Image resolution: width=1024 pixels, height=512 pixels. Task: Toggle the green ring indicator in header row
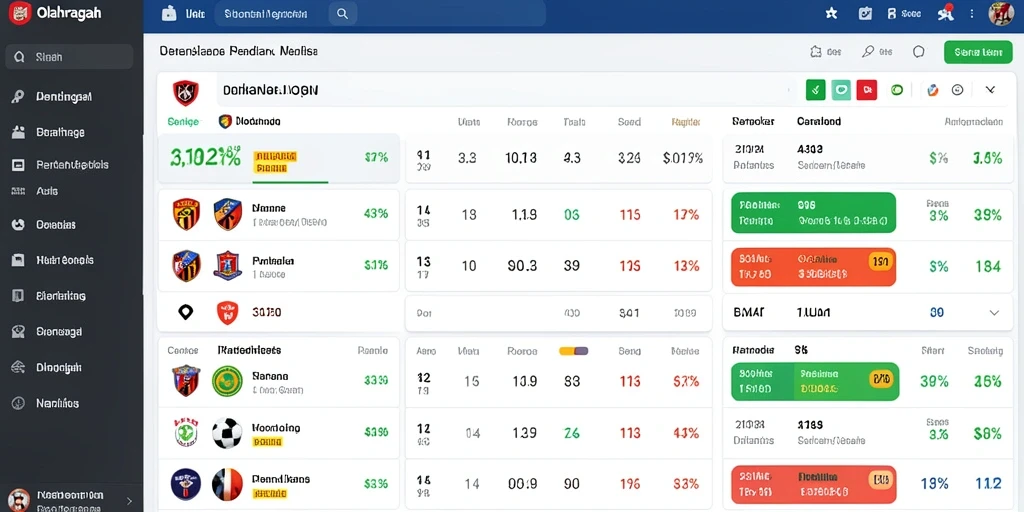tap(897, 90)
